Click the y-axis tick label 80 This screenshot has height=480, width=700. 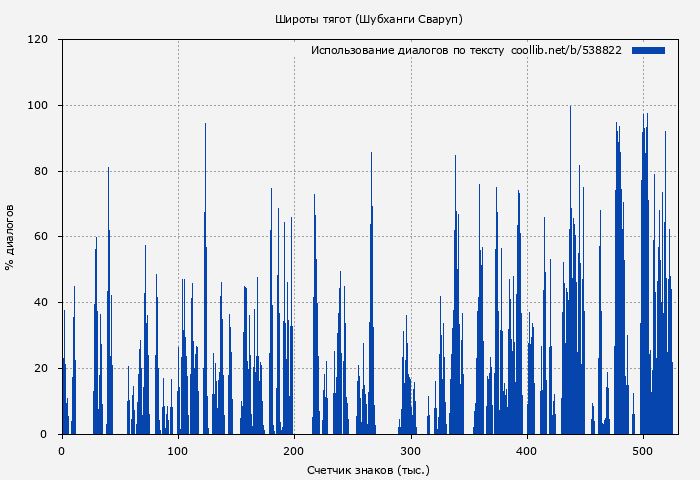41,171
